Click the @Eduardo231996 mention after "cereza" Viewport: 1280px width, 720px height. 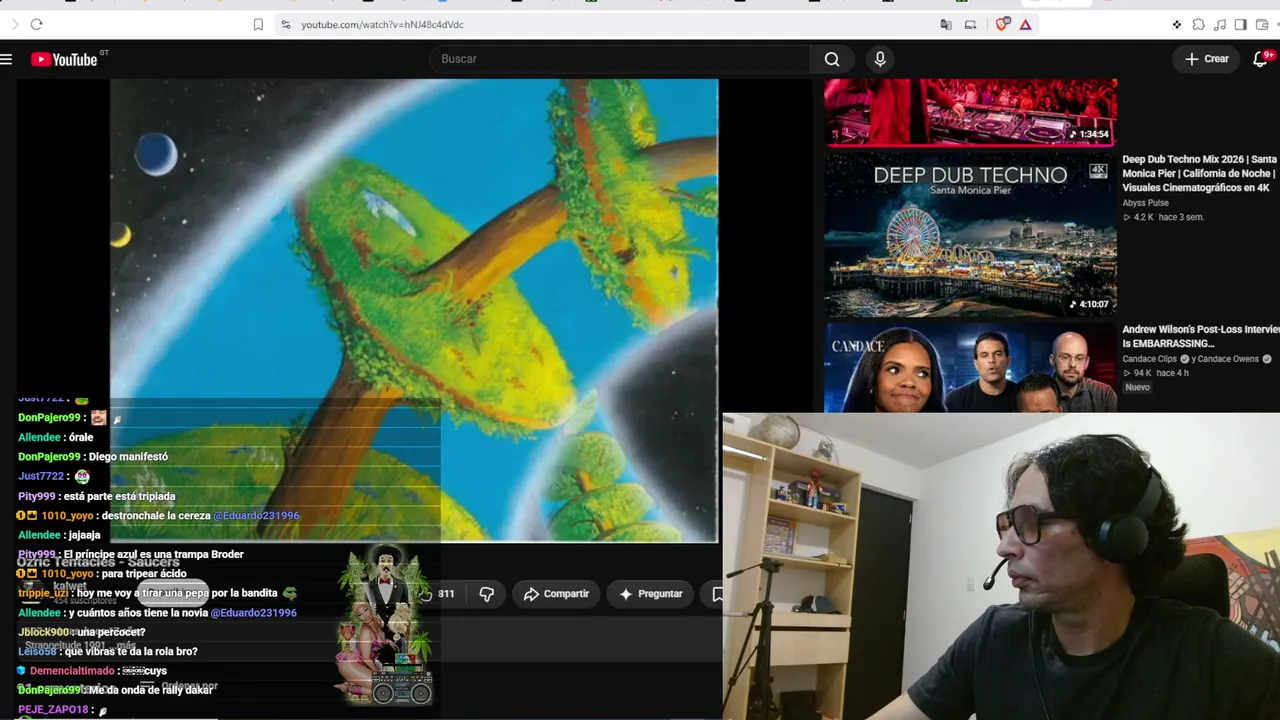(x=256, y=516)
